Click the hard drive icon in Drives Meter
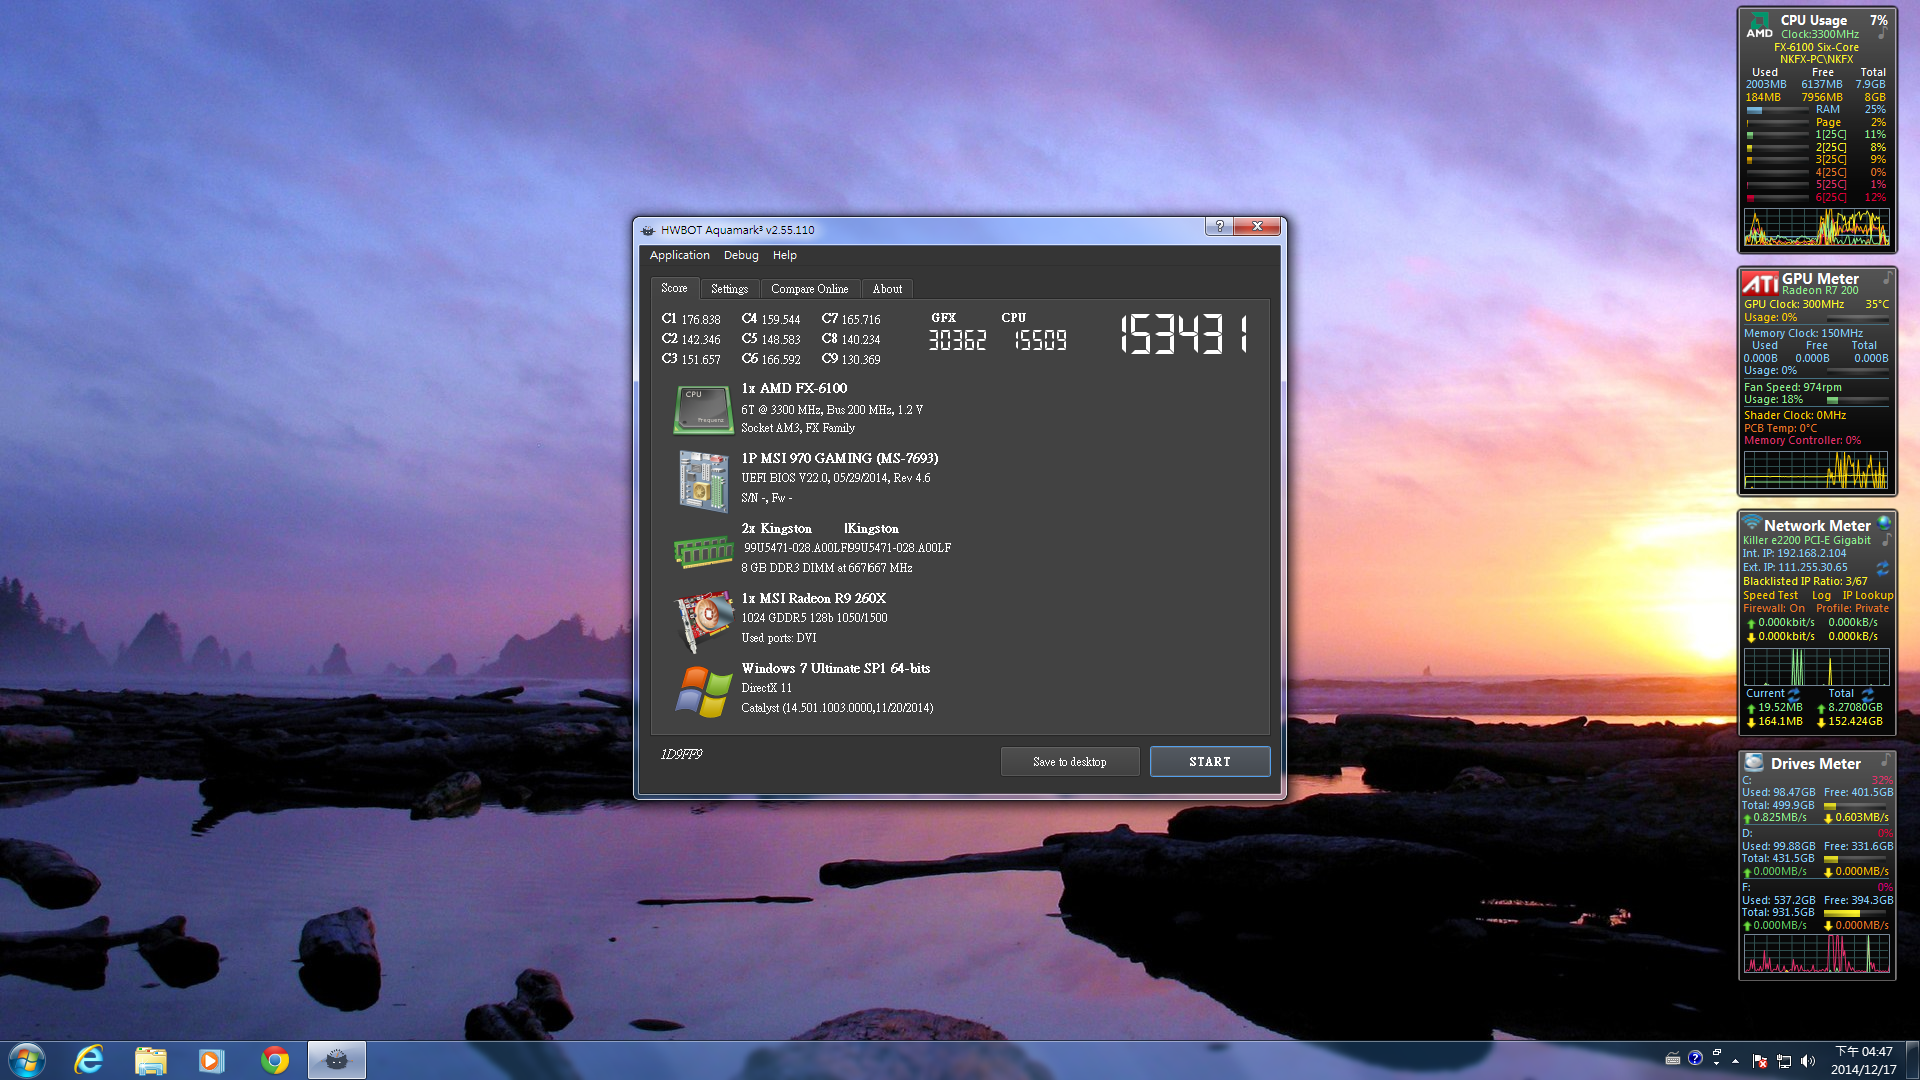Screen dimensions: 1920x1080 1754,762
